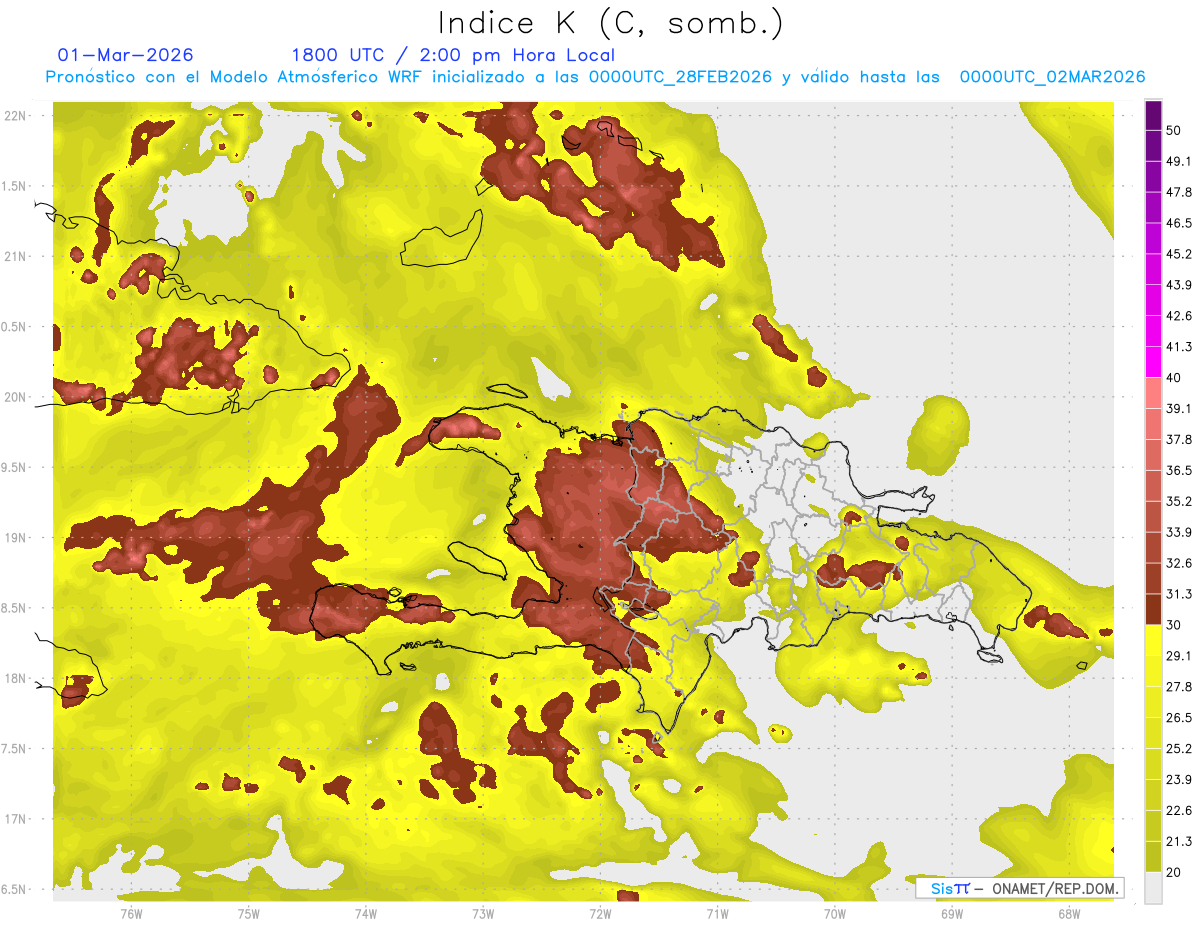Click the "68W" longitude label

[1069, 913]
